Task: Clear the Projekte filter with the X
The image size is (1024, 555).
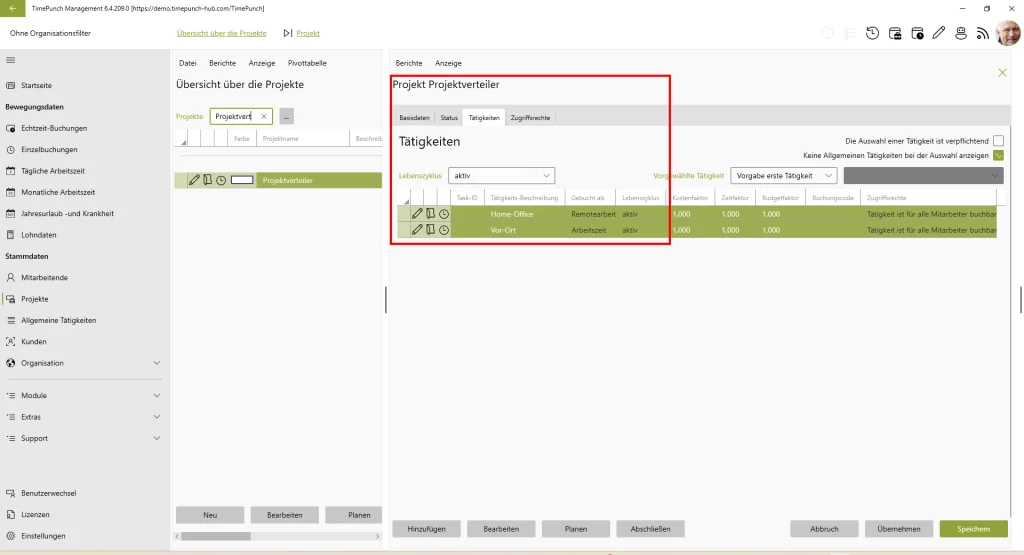Action: click(x=264, y=116)
